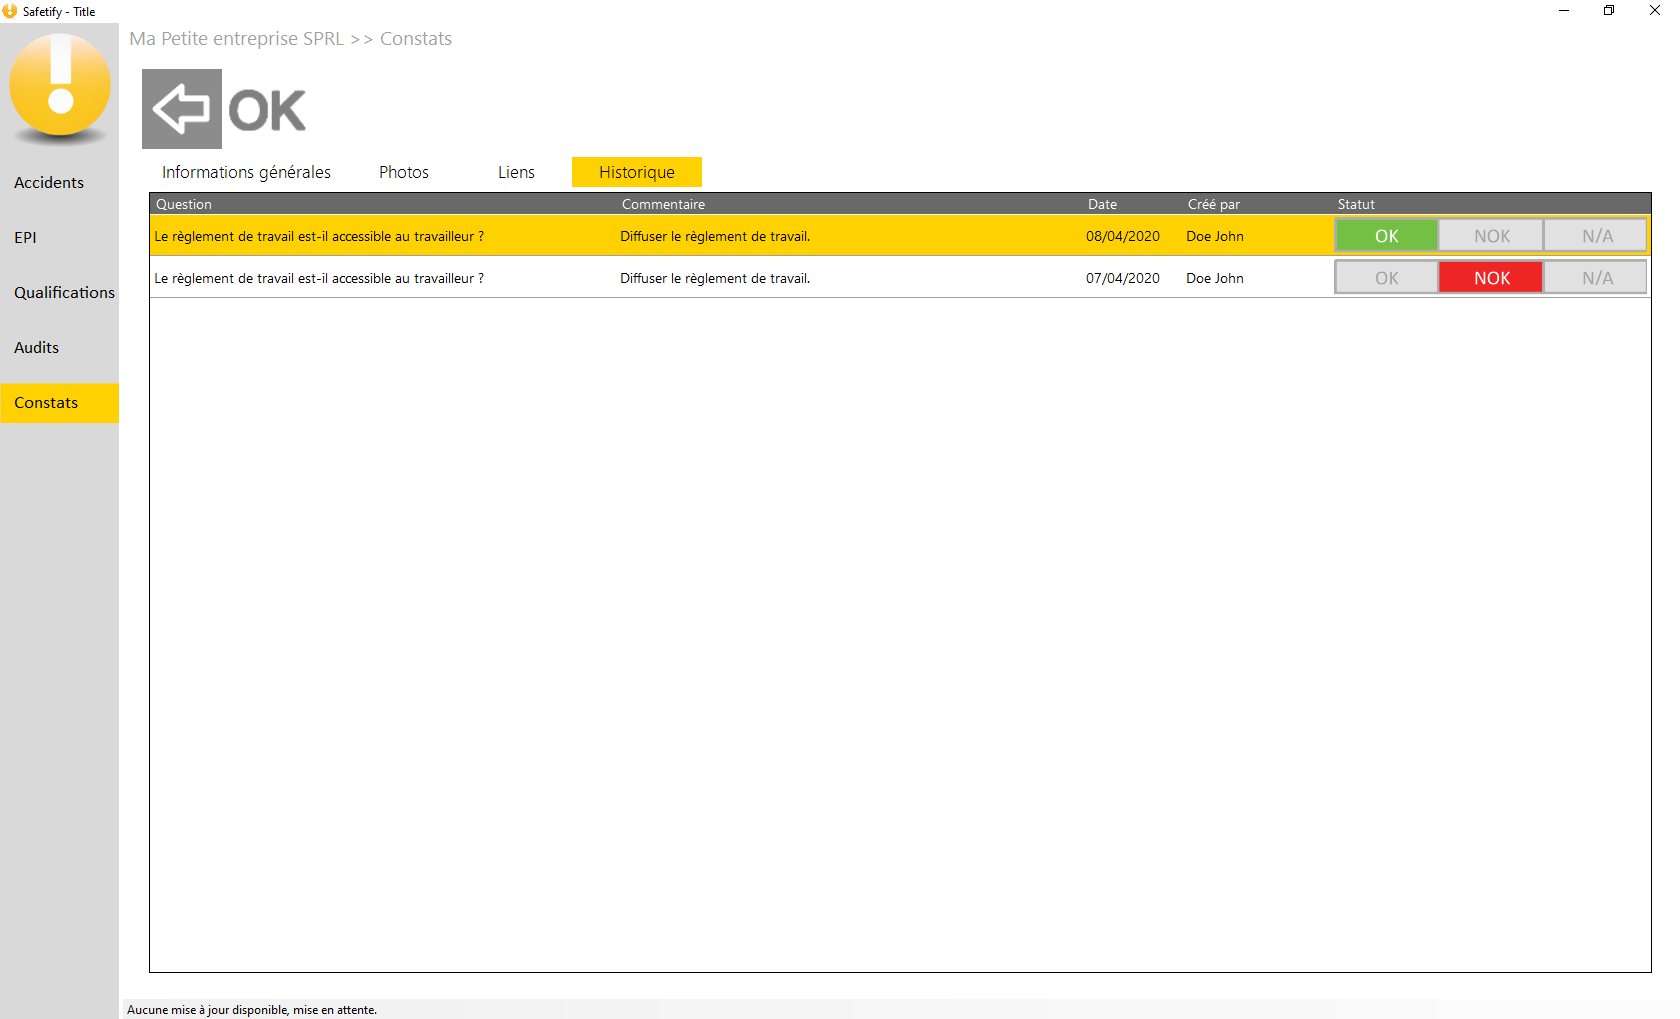The image size is (1680, 1019).
Task: Click the Safetify exclamation logo
Action: click(x=60, y=87)
